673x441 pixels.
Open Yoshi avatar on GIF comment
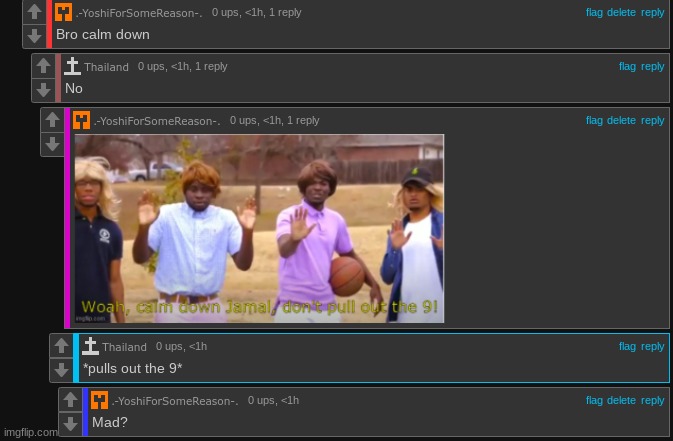click(82, 120)
